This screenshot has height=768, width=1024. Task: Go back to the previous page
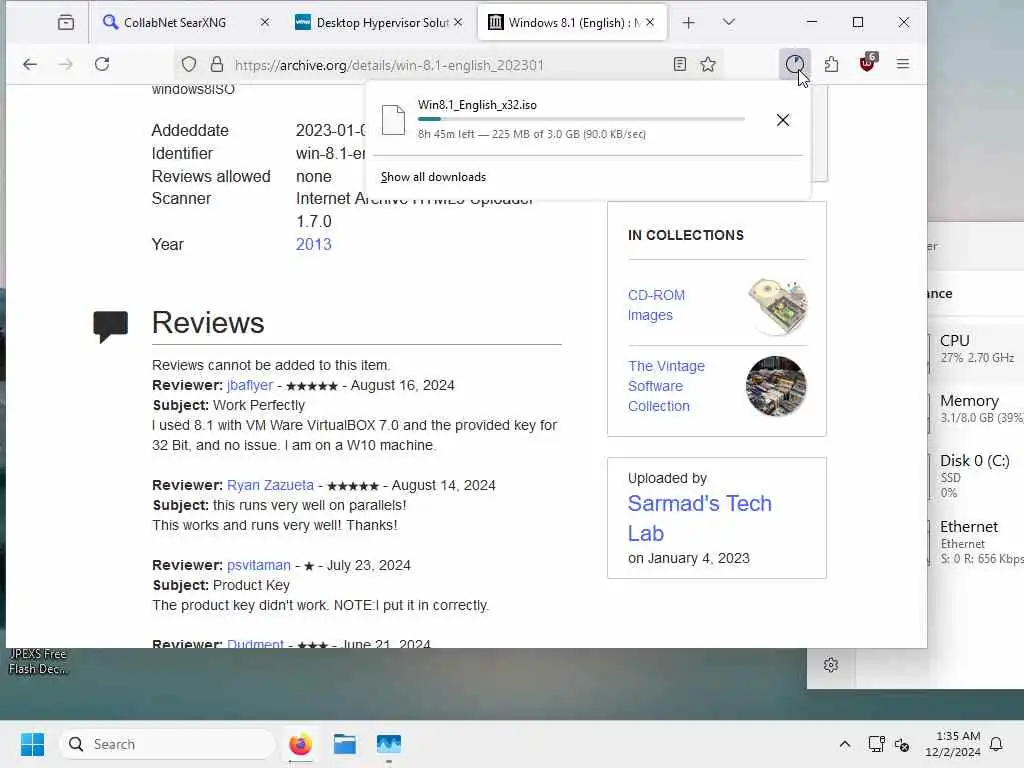[x=30, y=64]
